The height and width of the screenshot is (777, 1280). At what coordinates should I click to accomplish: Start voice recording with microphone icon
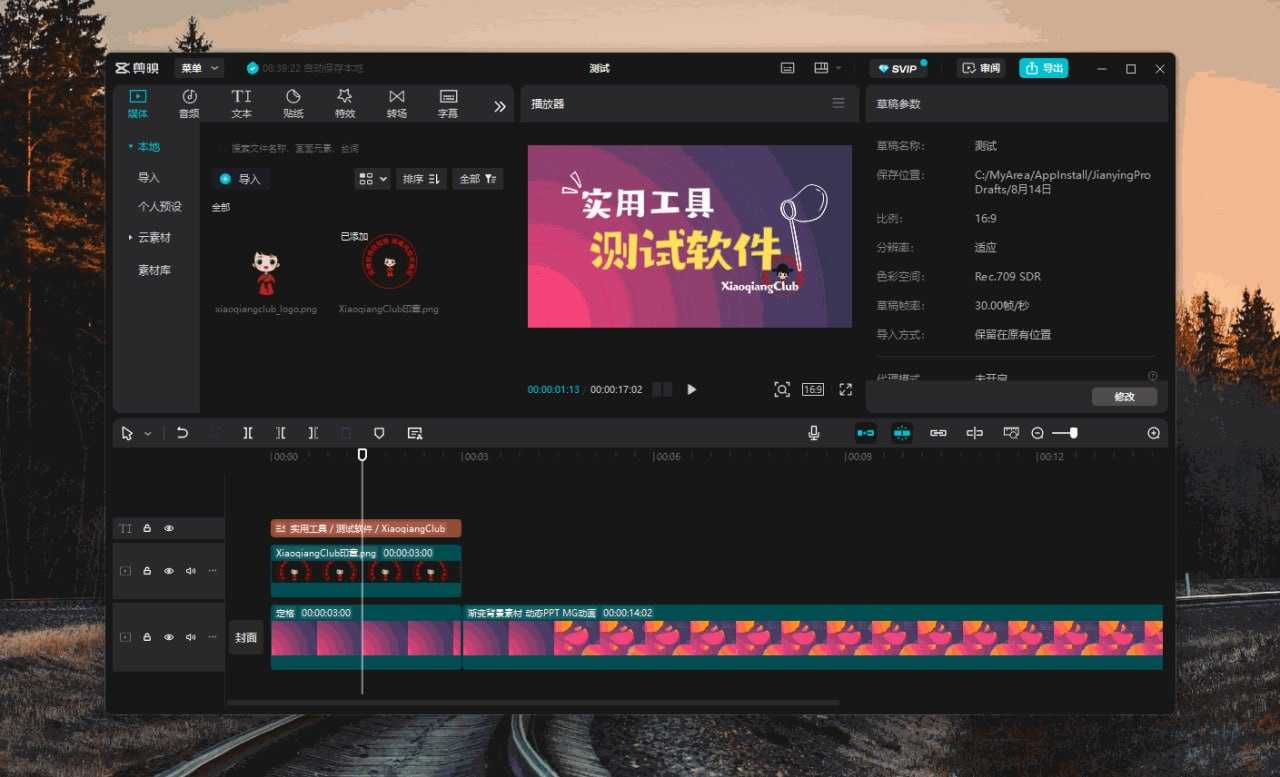[x=814, y=433]
